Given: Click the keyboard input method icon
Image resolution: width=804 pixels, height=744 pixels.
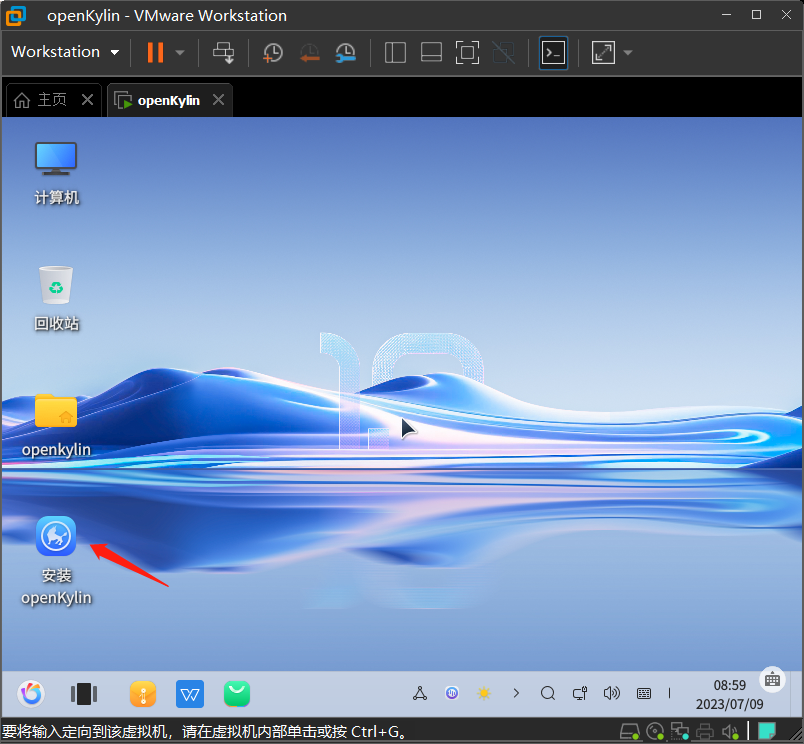Looking at the screenshot, I should tap(644, 694).
